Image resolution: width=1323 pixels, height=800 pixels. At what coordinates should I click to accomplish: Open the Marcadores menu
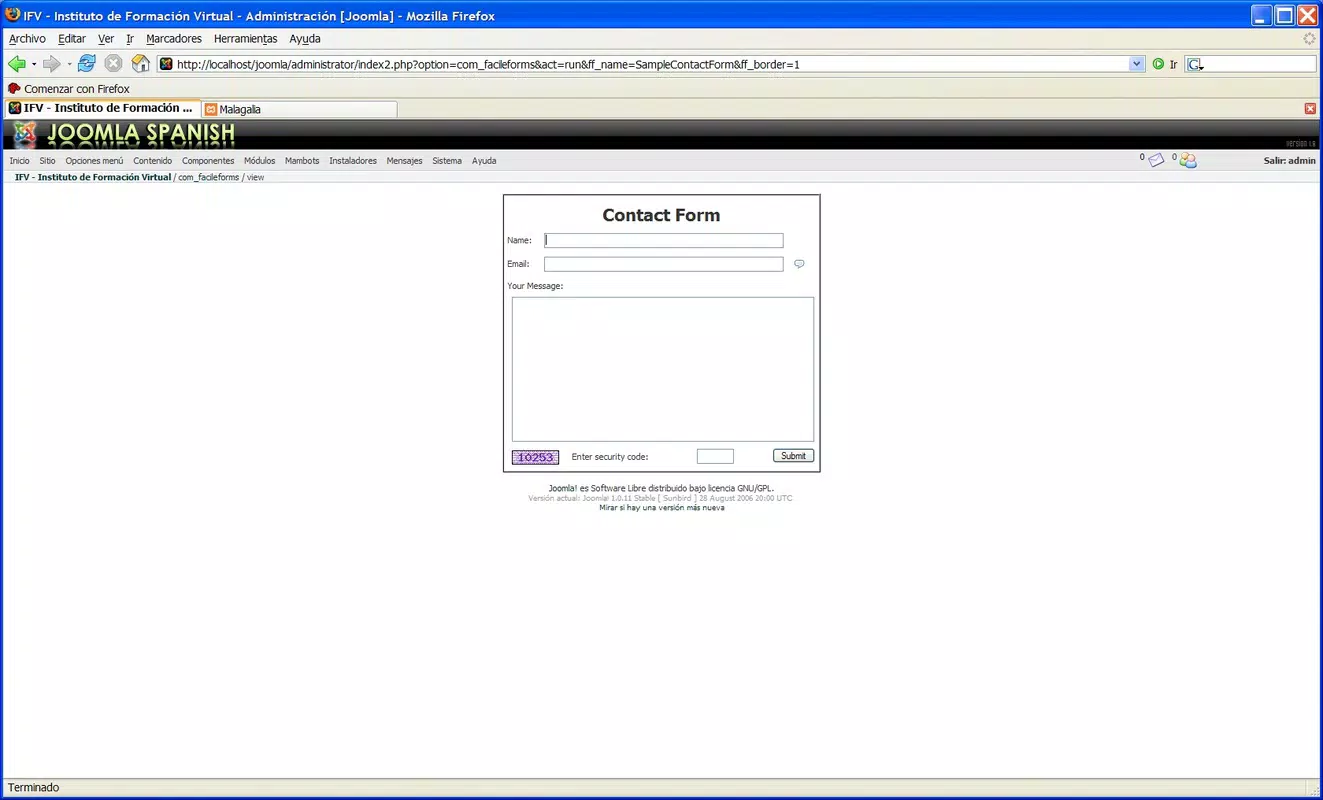point(174,39)
